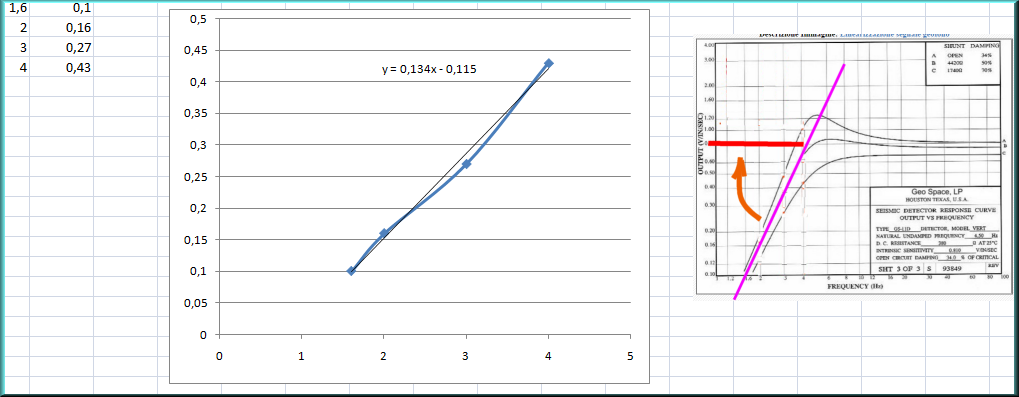Select the data point marker at x=1,6
The height and width of the screenshot is (397, 1019).
click(x=351, y=271)
